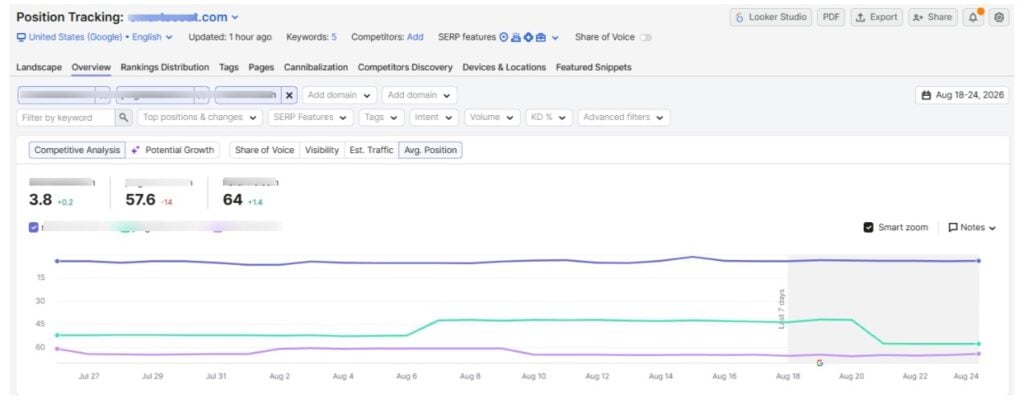The height and width of the screenshot is (417, 1024).
Task: Click the Export button
Action: click(876, 18)
